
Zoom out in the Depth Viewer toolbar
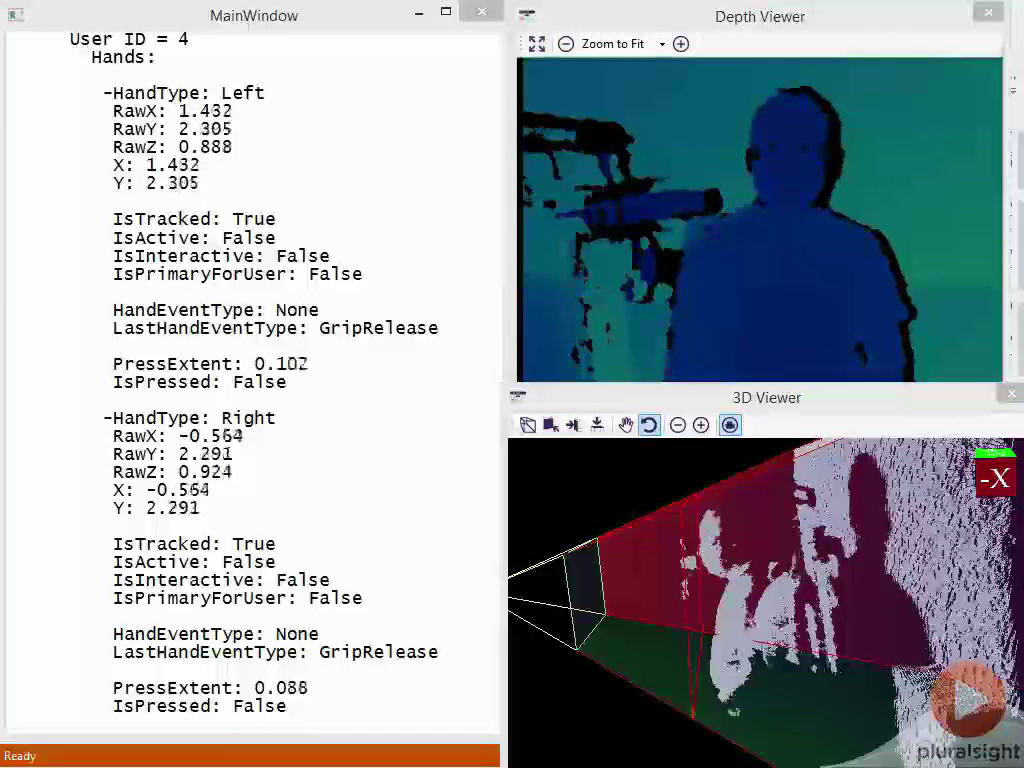point(566,44)
